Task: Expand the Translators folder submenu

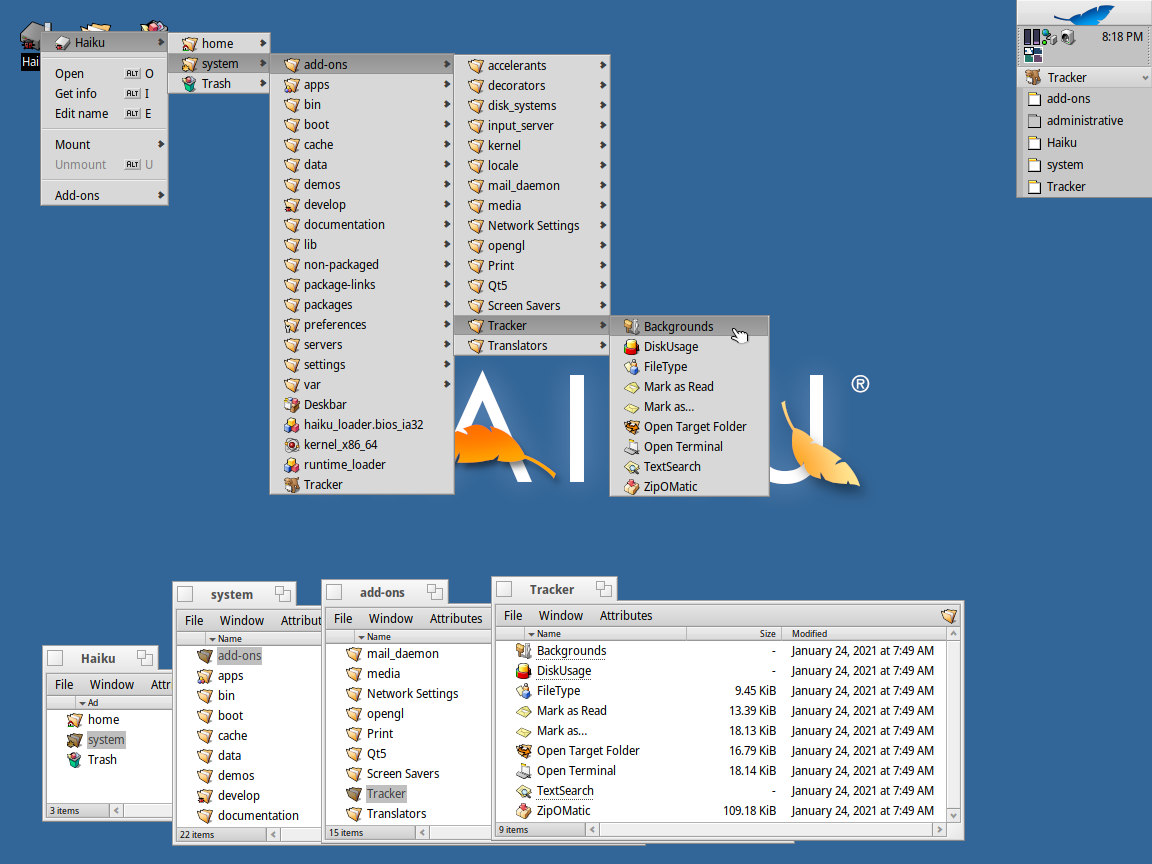Action: [x=602, y=345]
